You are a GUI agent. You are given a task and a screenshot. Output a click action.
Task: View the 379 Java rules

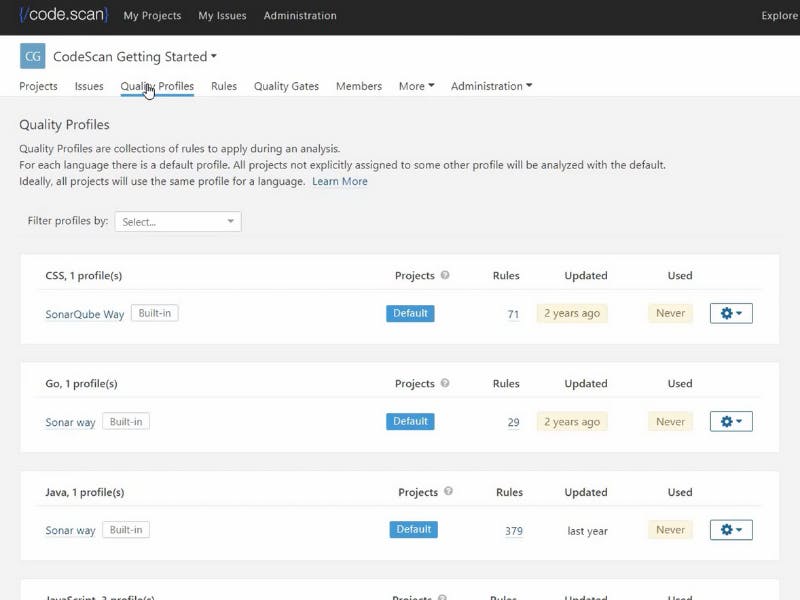(x=514, y=531)
